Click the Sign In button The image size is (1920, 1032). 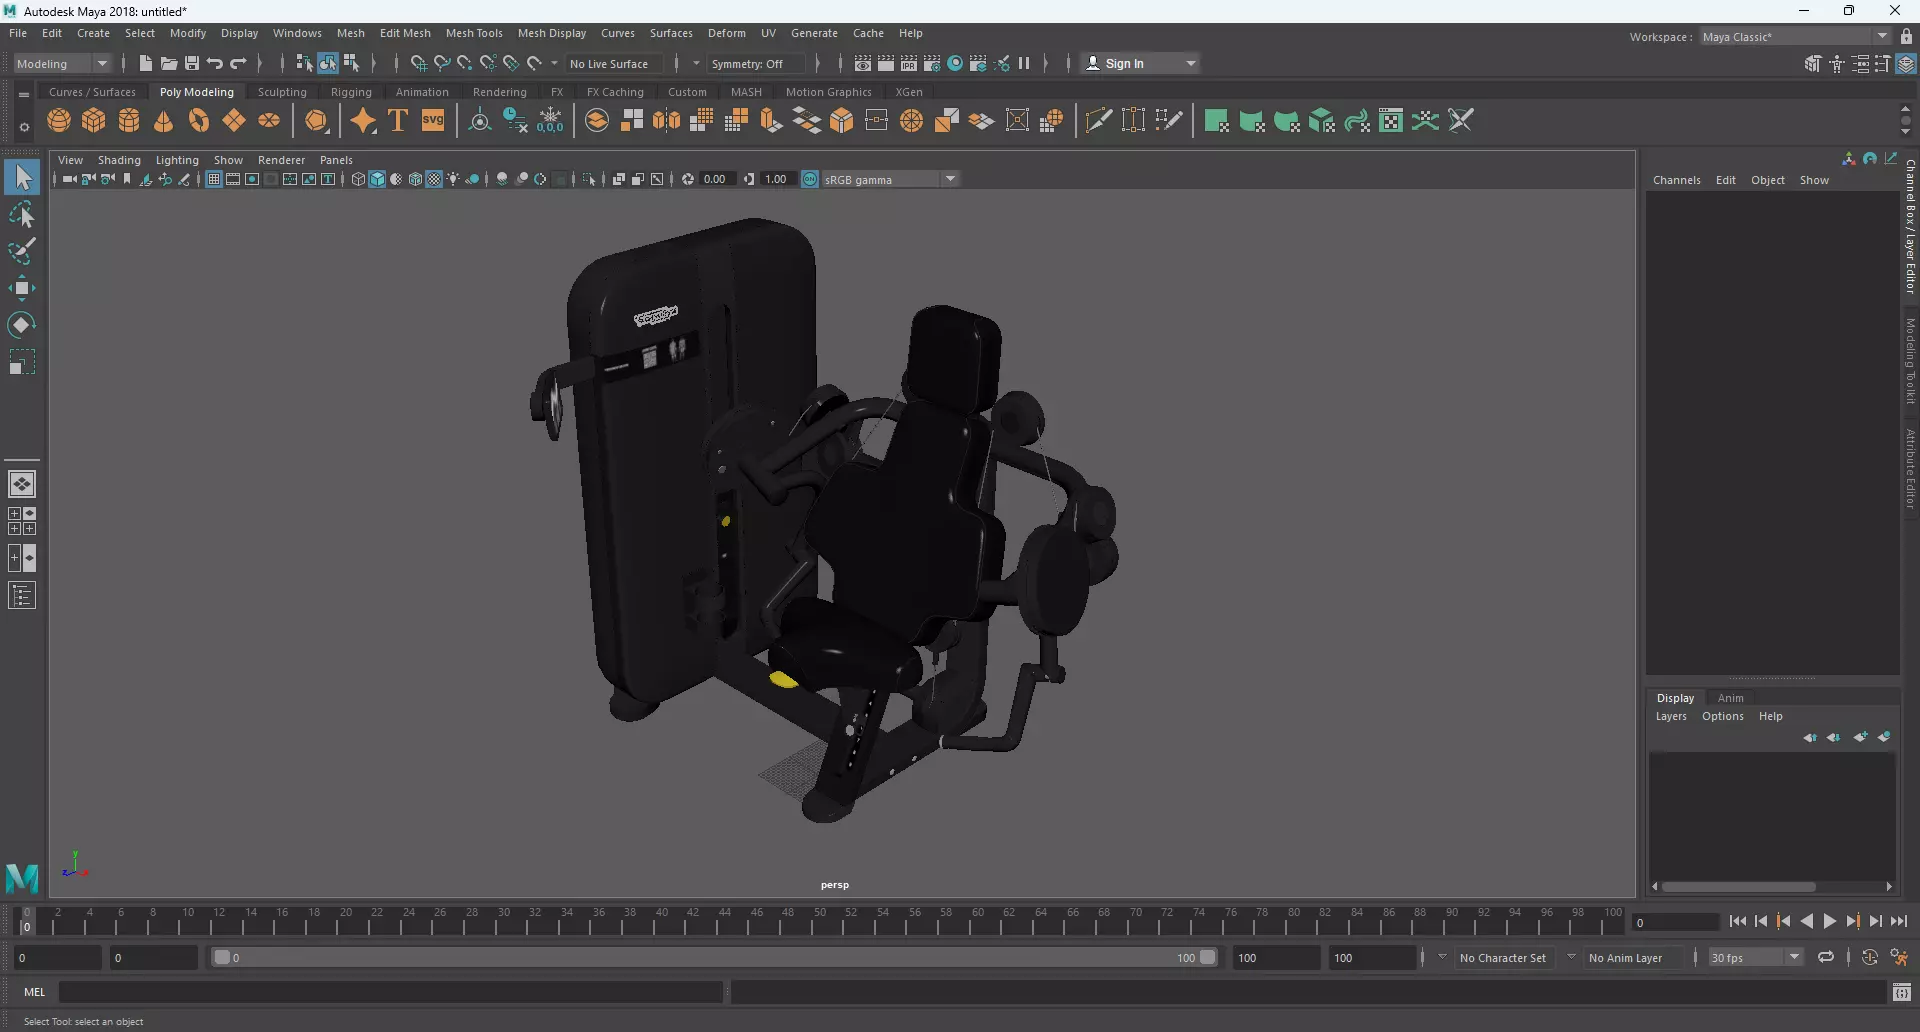[1125, 63]
